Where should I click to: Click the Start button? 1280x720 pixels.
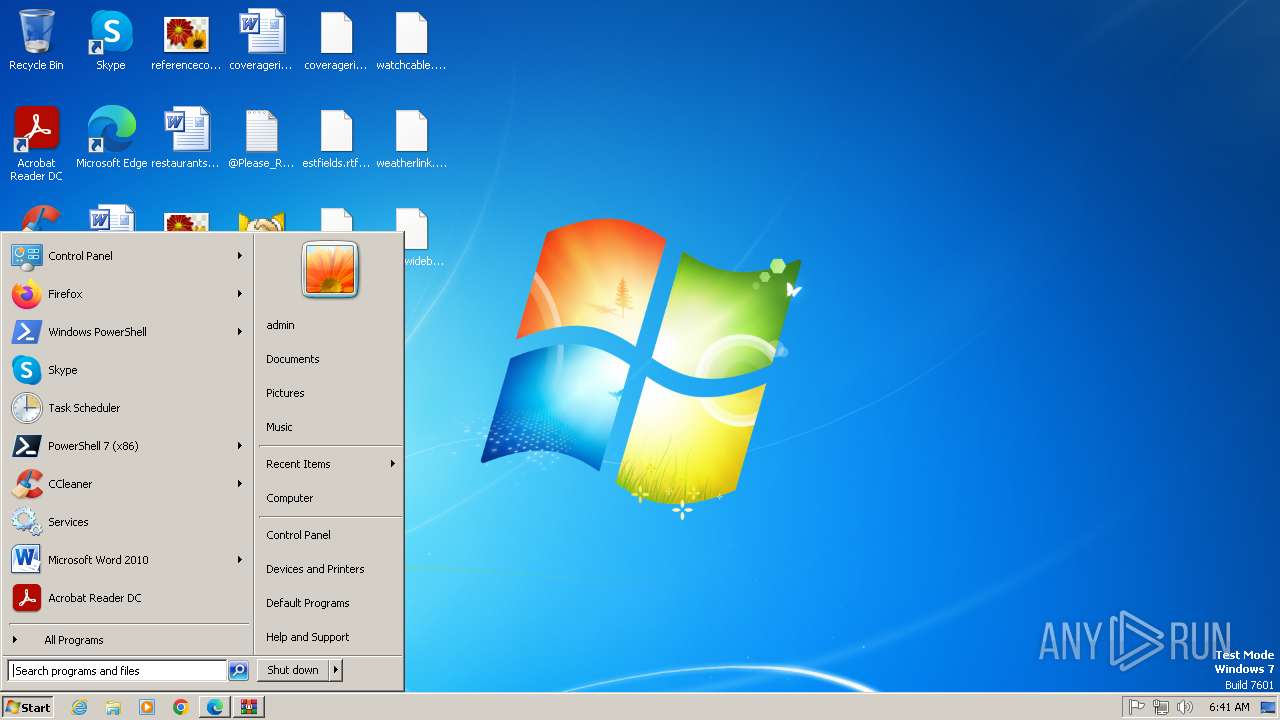(28, 707)
